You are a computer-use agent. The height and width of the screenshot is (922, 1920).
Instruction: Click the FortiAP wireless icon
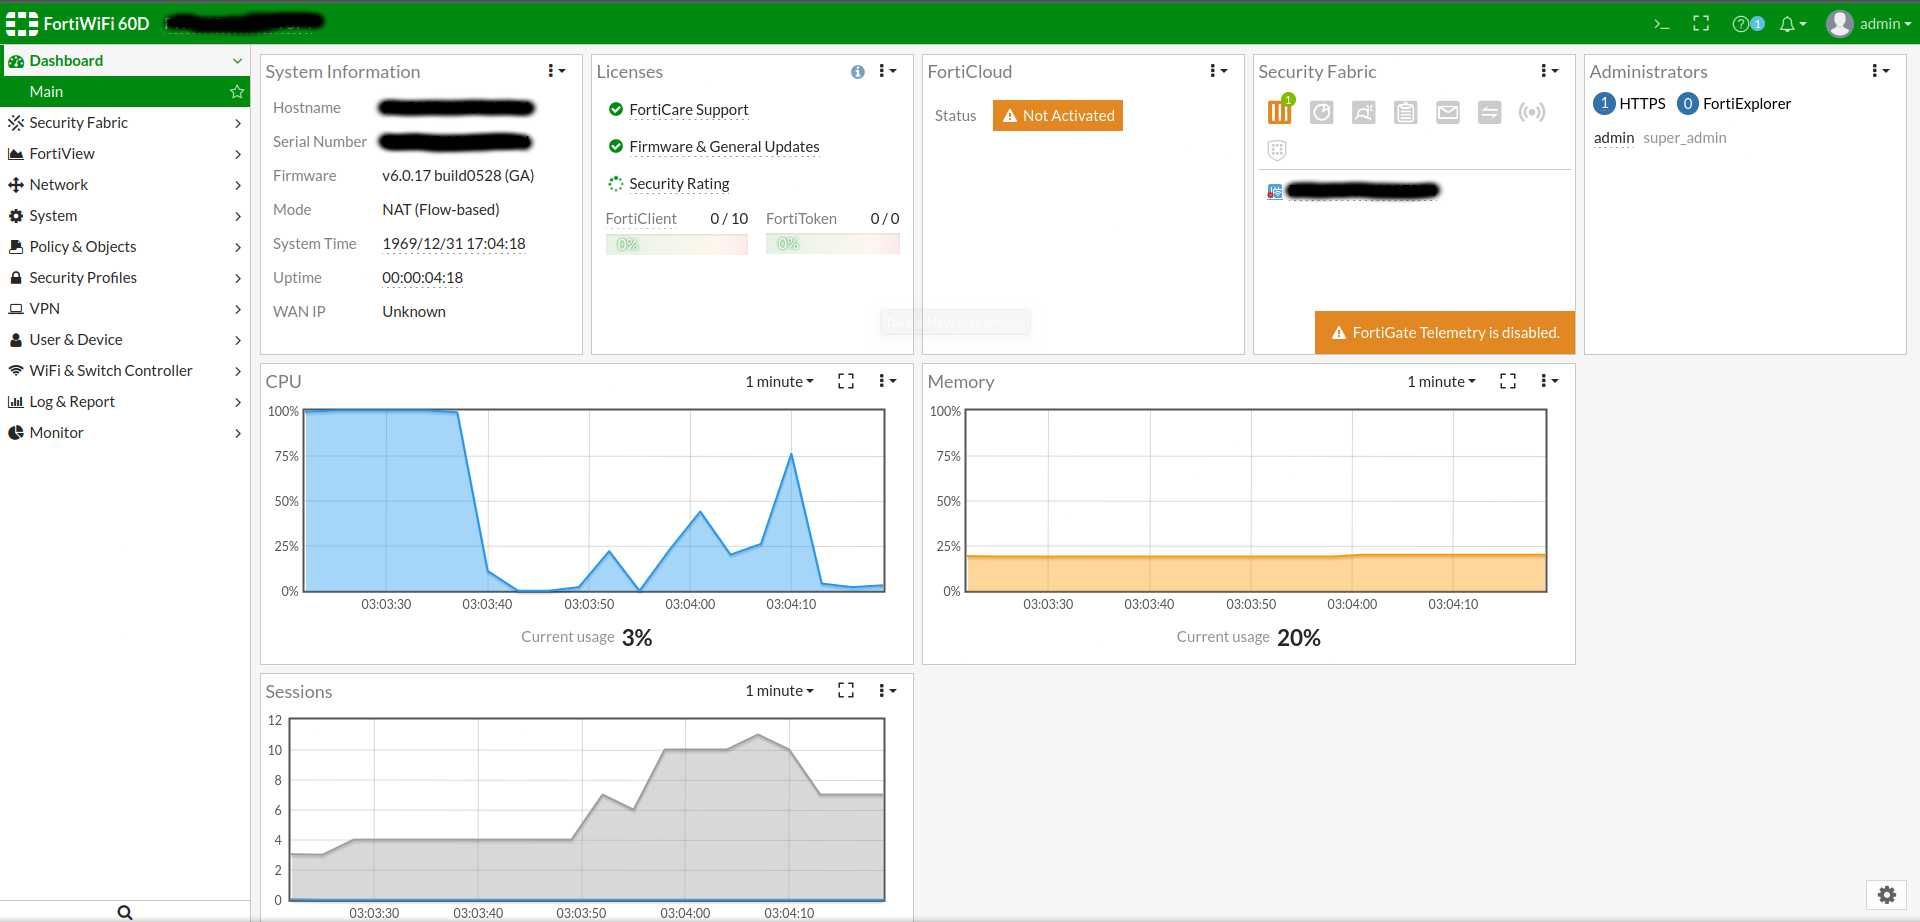(x=1531, y=112)
